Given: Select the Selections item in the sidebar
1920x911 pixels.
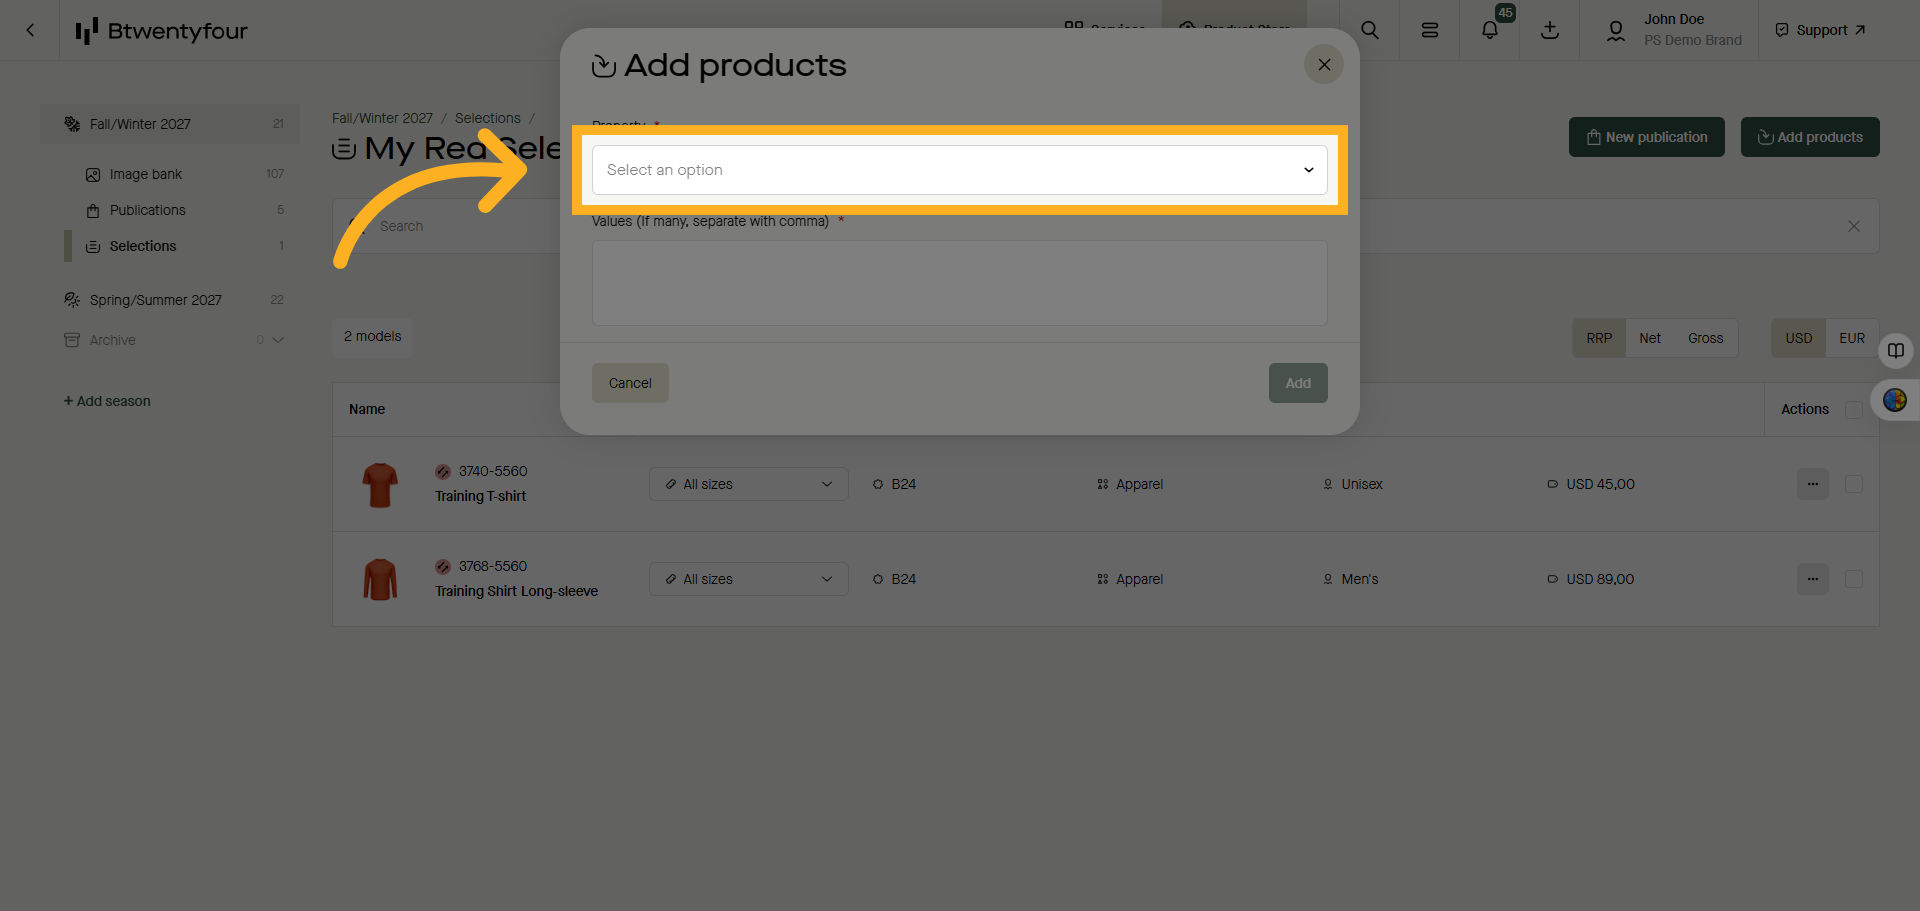Looking at the screenshot, I should [x=142, y=246].
